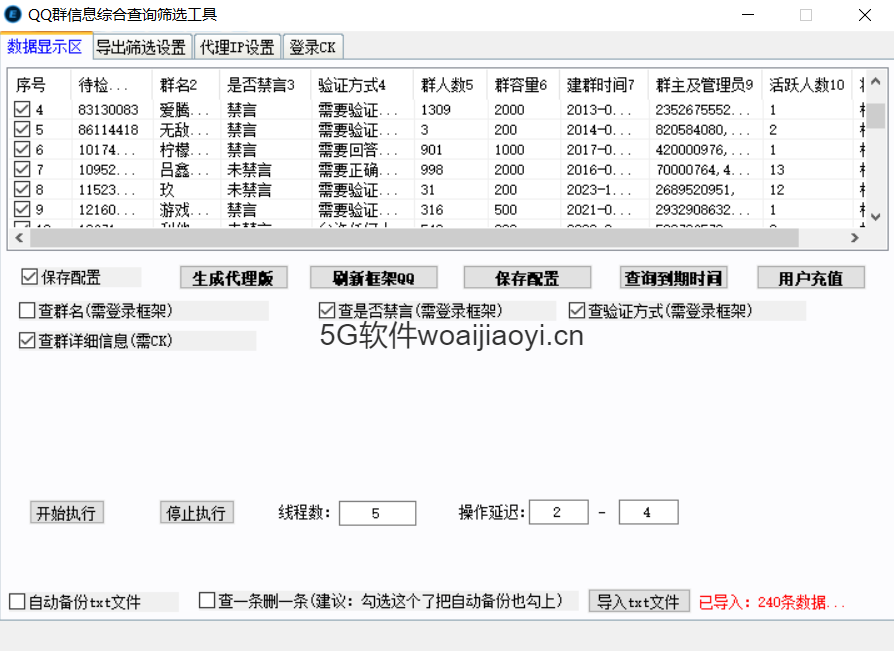Viewport: 894px width, 651px height.
Task: Click 导入txt文件 button
Action: pyautogui.click(x=639, y=601)
